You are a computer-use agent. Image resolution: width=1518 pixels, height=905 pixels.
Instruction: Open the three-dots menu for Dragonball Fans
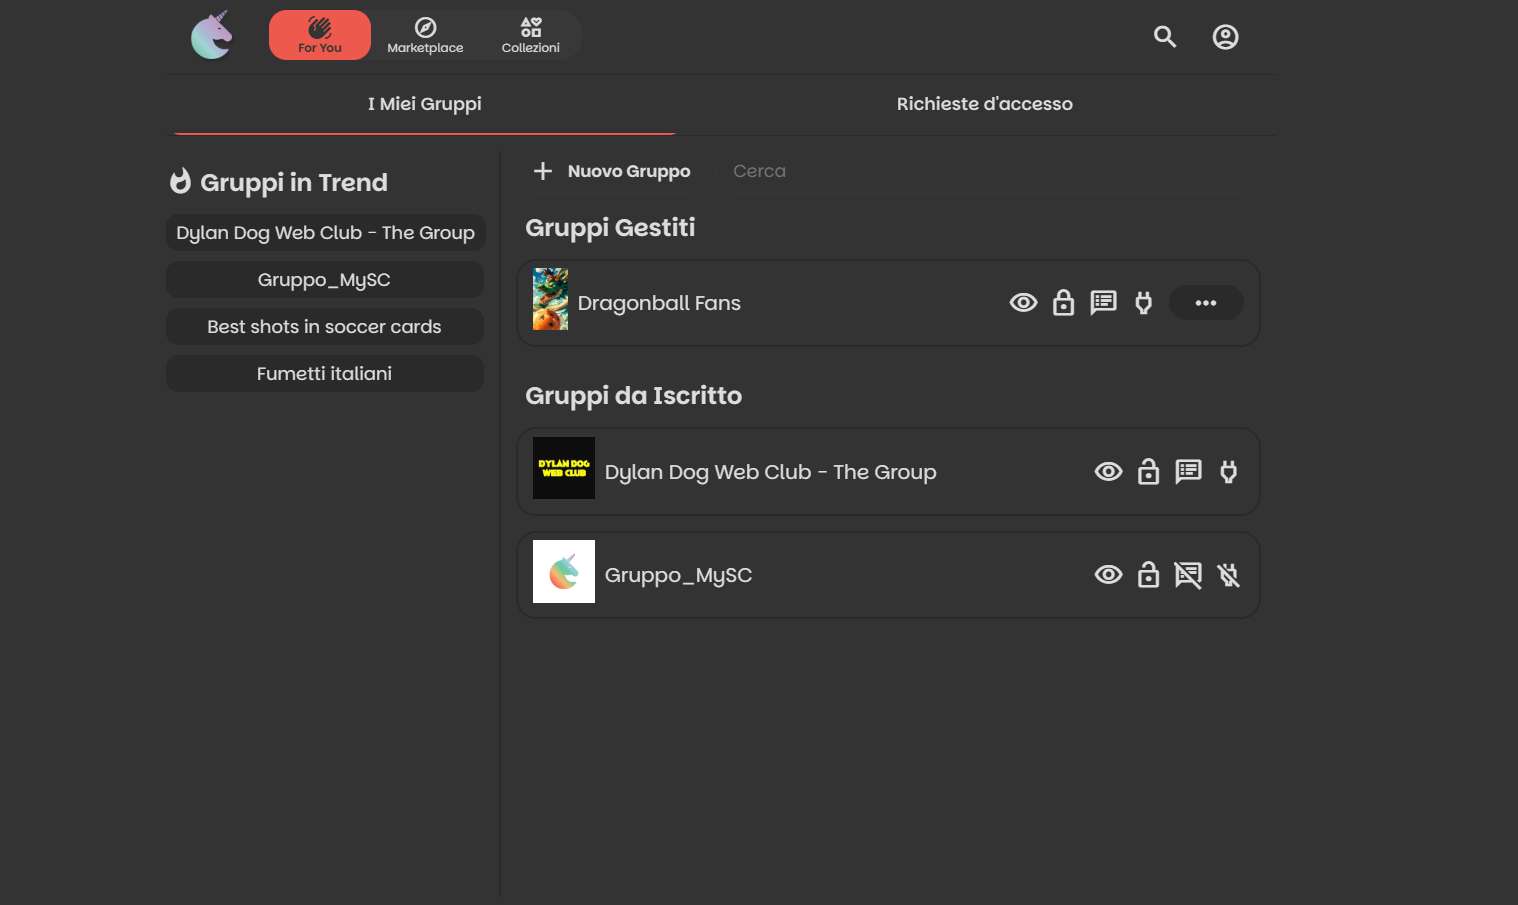click(x=1206, y=303)
